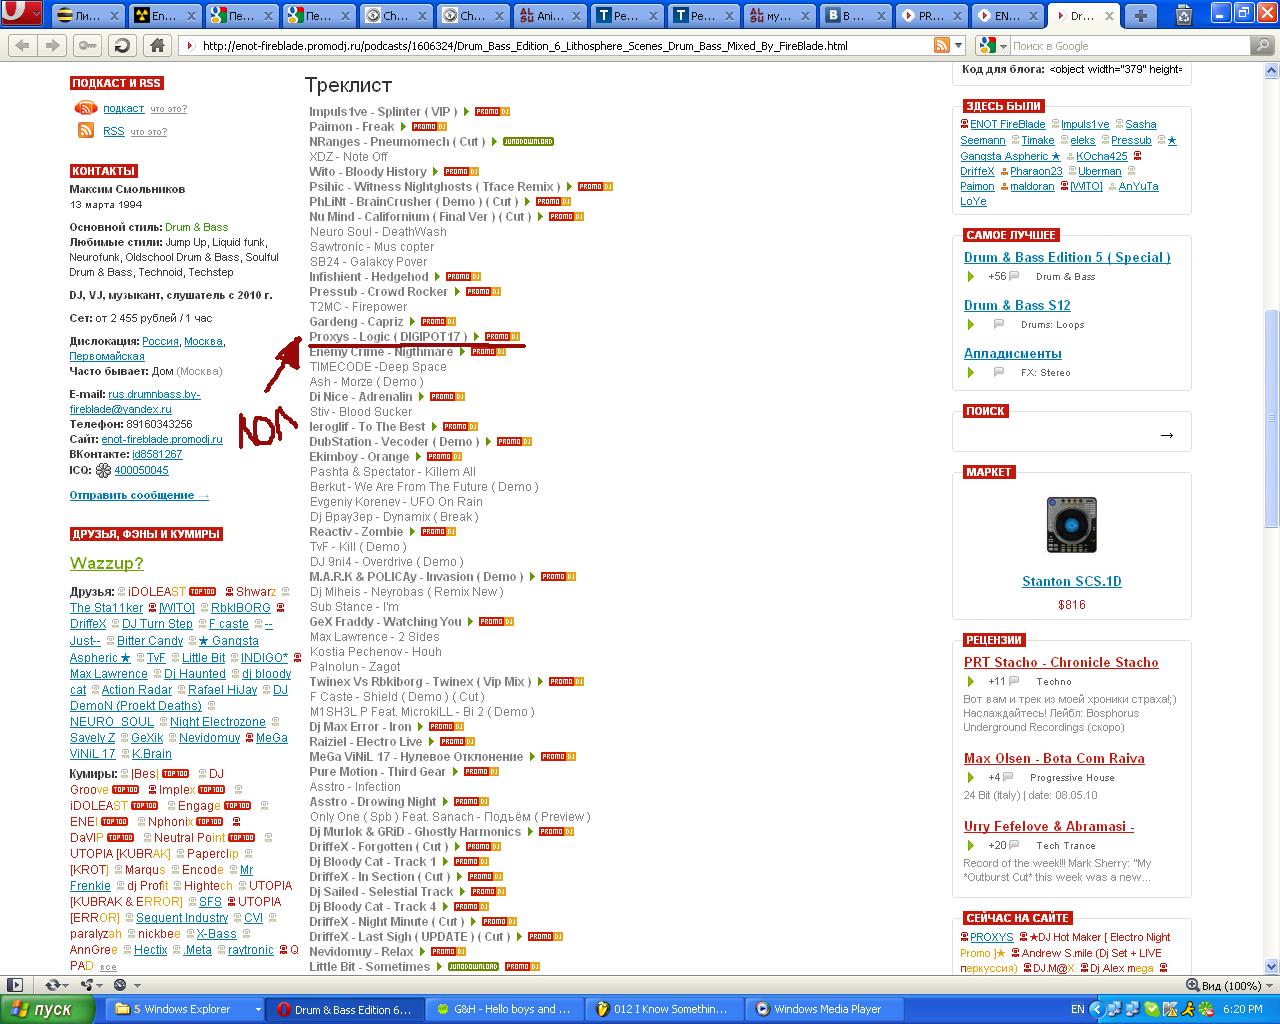
Task: Click the page vertical scrollbar thumb
Action: point(1272,418)
